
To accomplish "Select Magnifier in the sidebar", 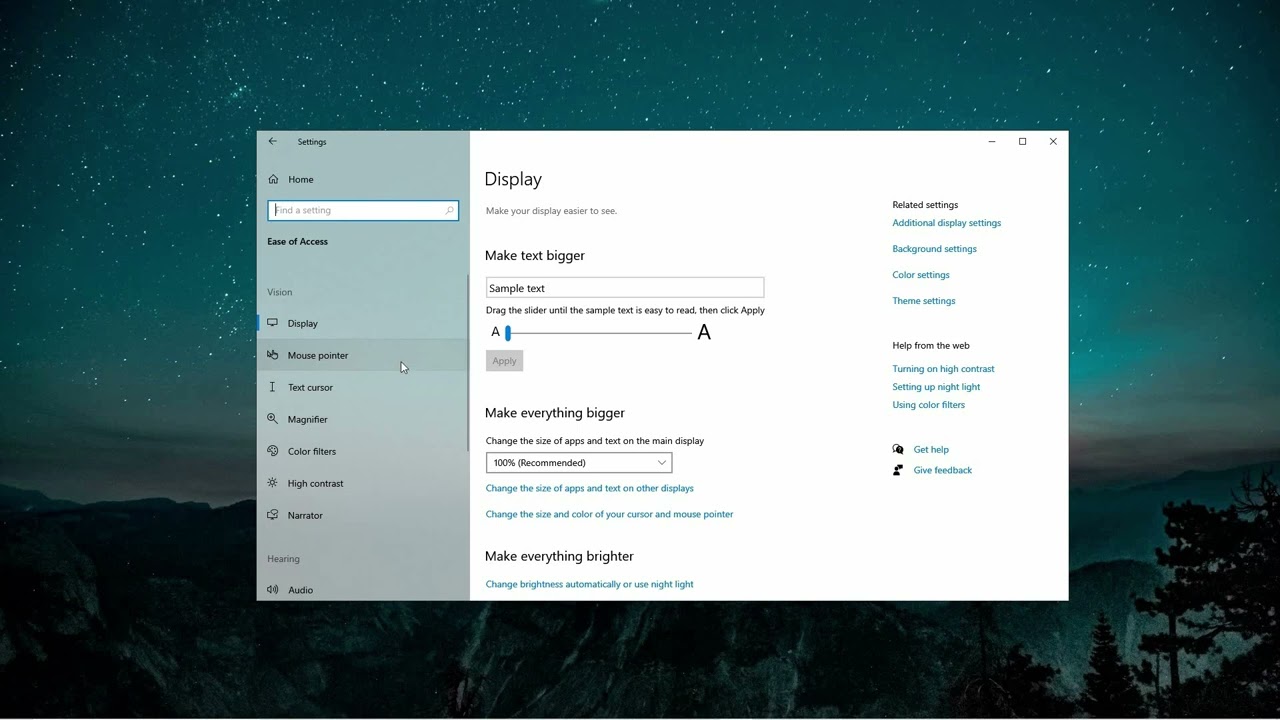I will [x=362, y=419].
